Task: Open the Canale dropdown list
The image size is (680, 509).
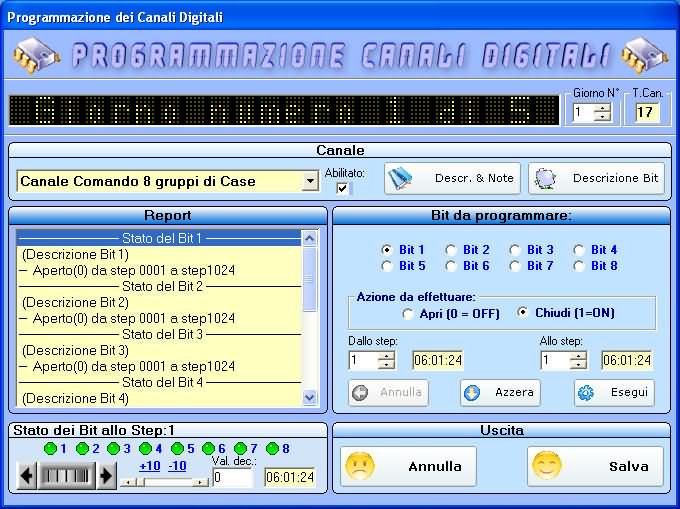Action: 311,181
